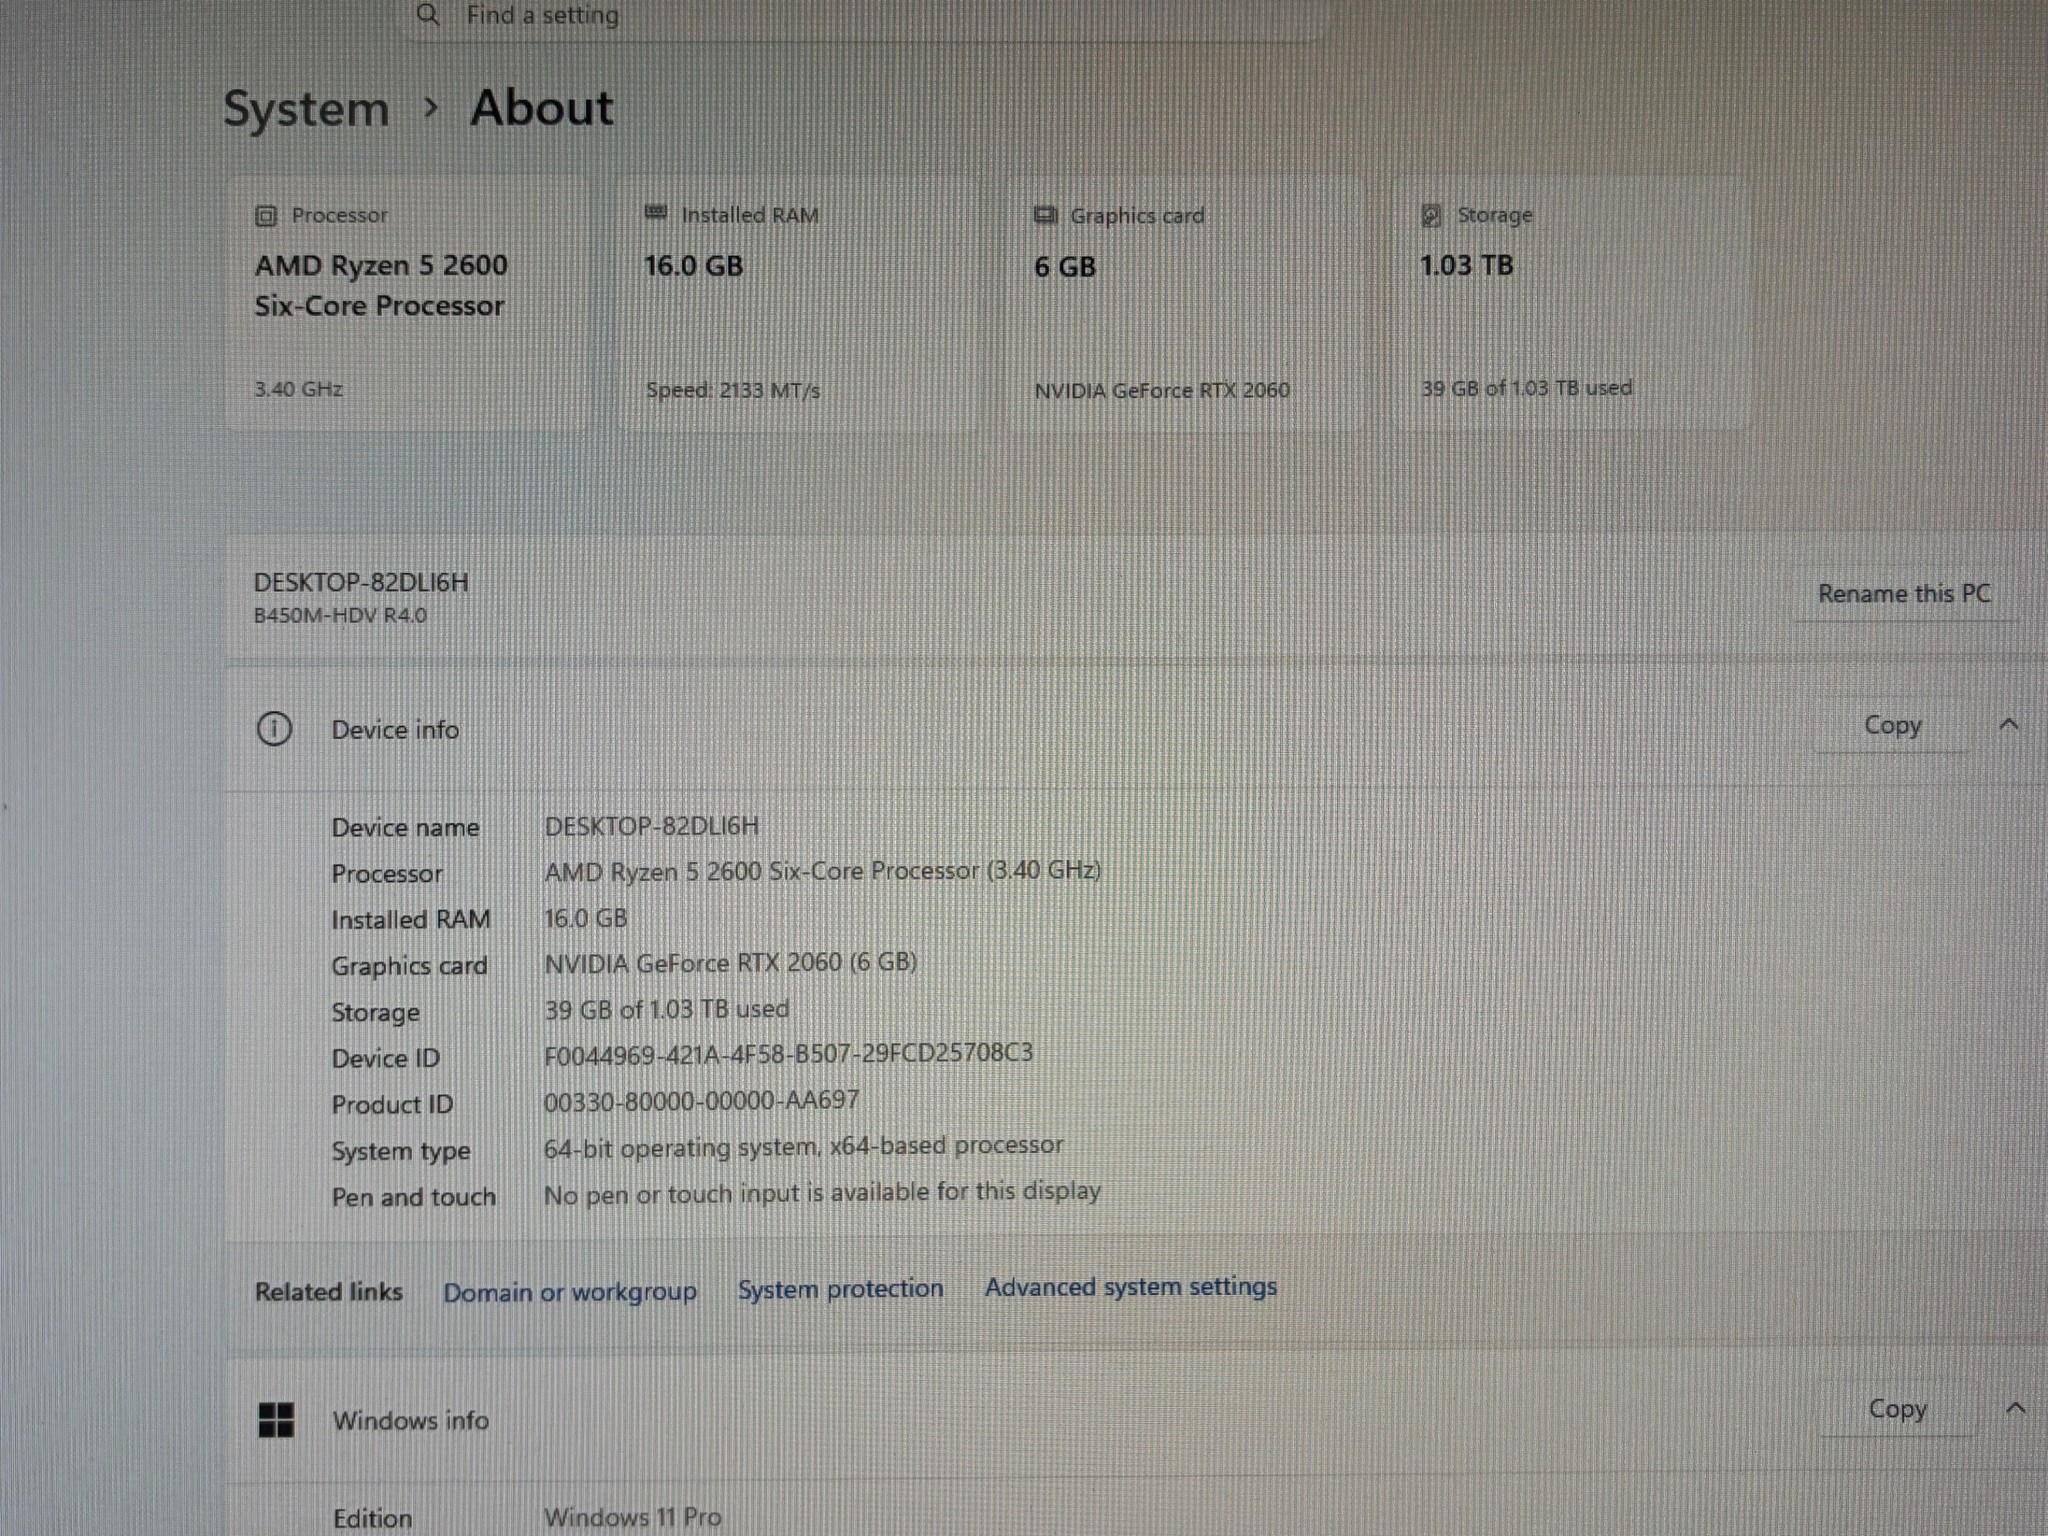Click the Storage drive icon
The height and width of the screenshot is (1536, 2048).
click(1432, 215)
